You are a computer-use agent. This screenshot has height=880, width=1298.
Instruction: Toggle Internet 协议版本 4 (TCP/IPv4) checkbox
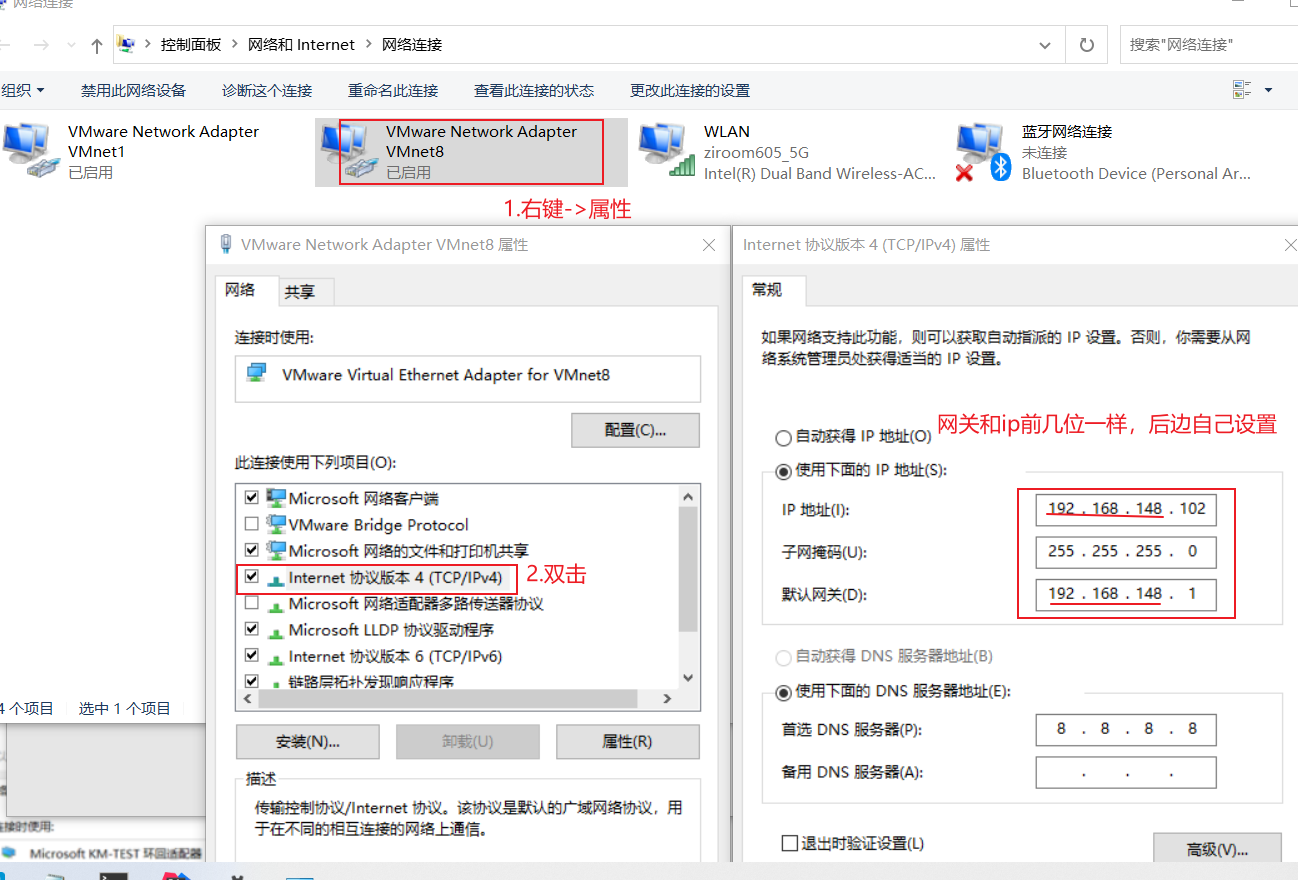pyautogui.click(x=251, y=577)
